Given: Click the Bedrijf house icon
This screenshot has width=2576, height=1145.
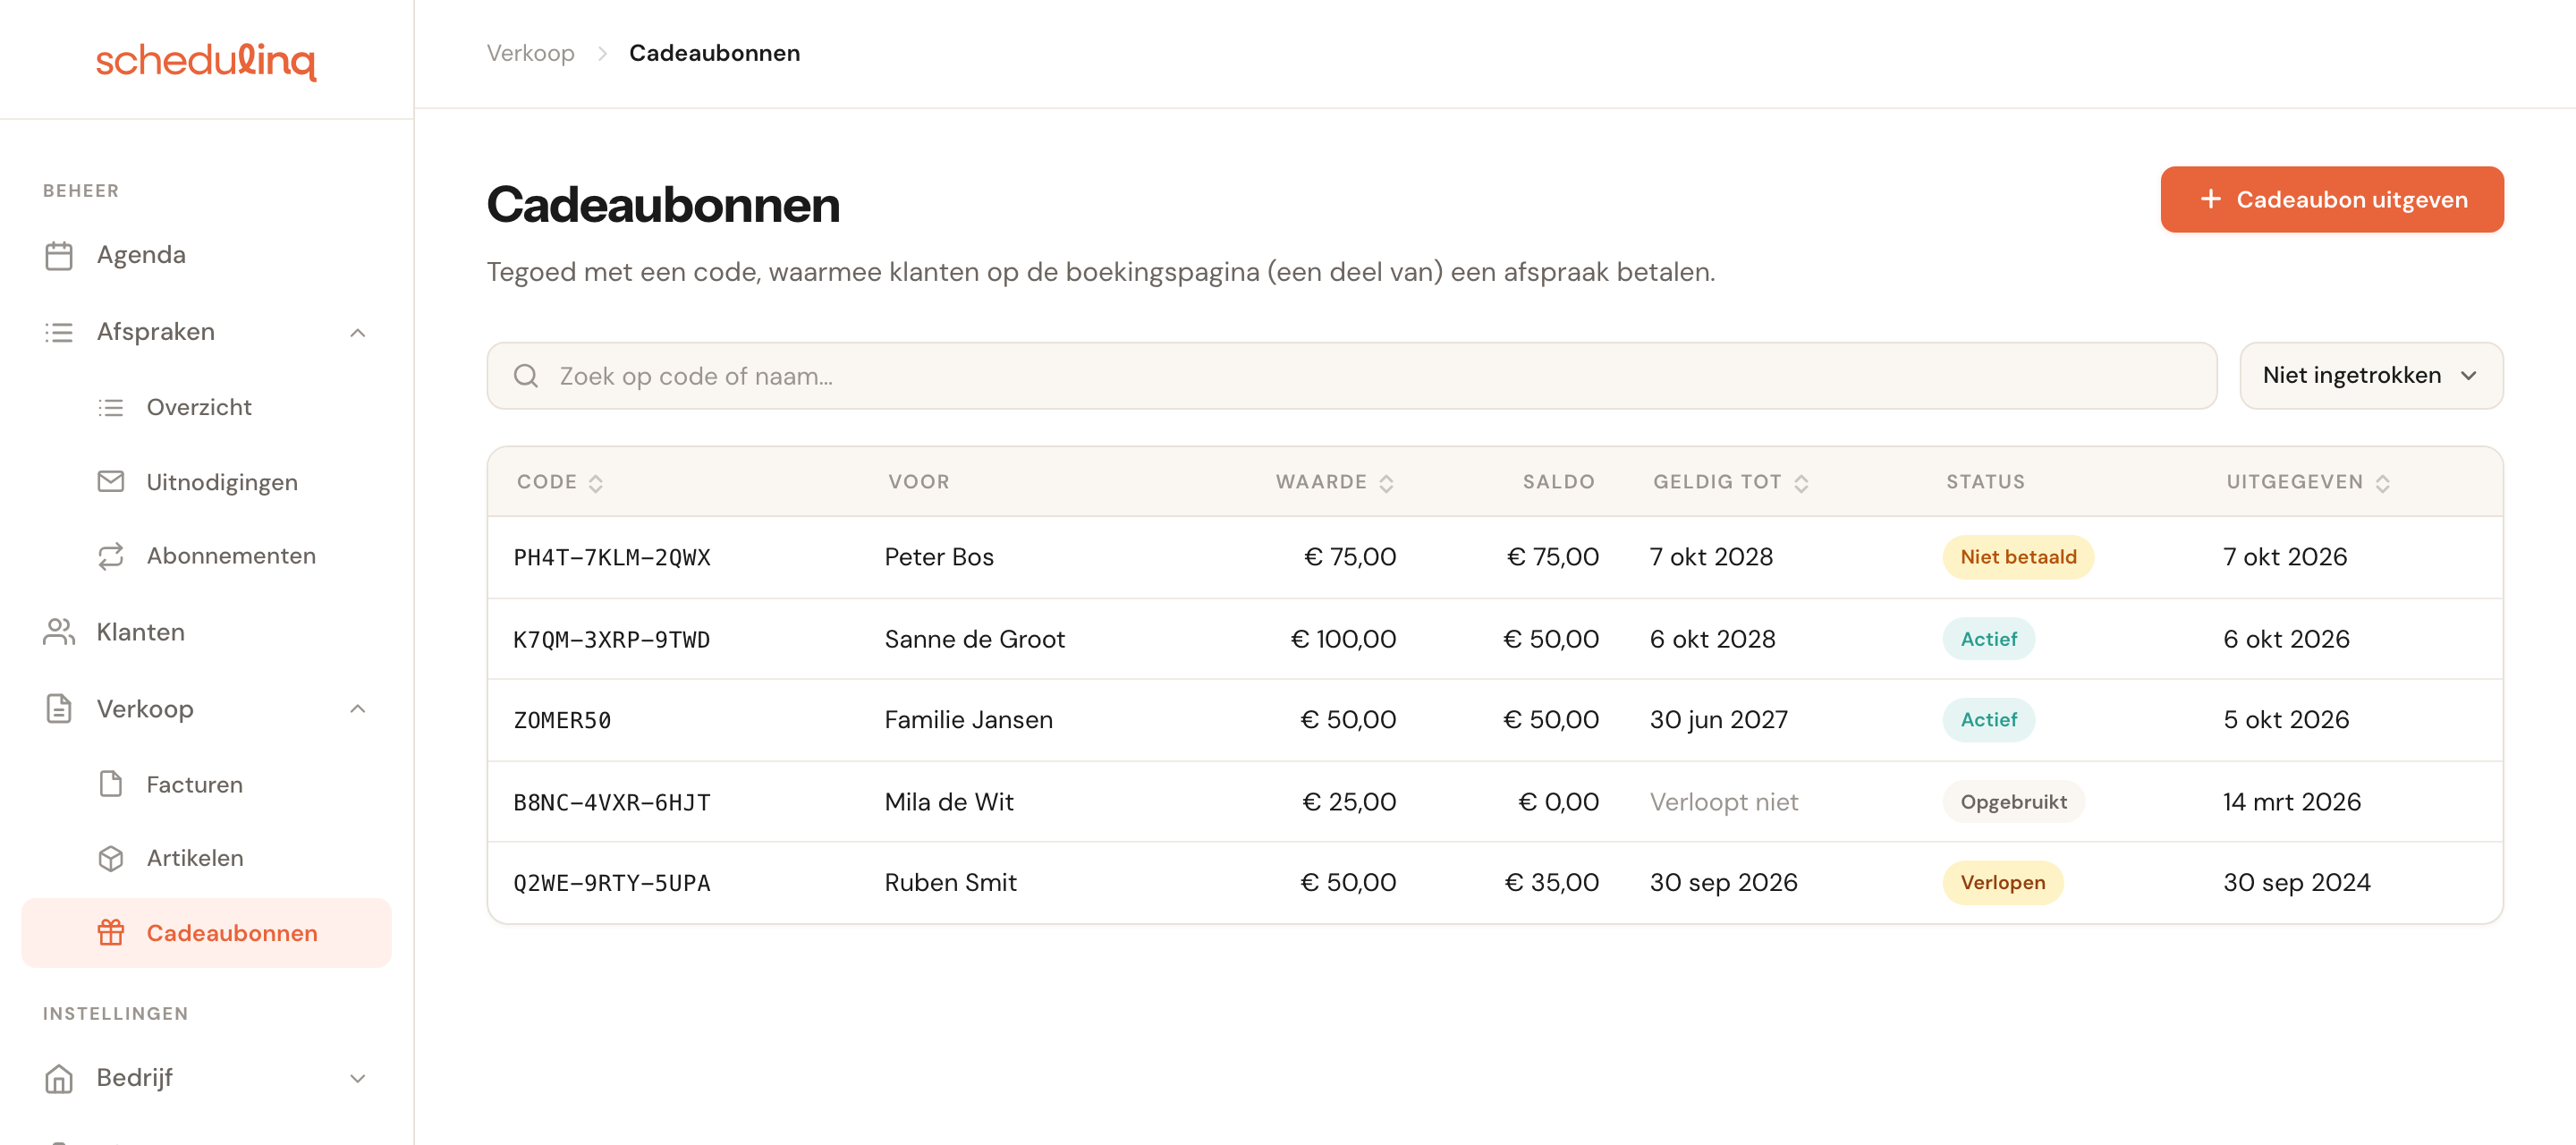Looking at the screenshot, I should click(x=59, y=1078).
